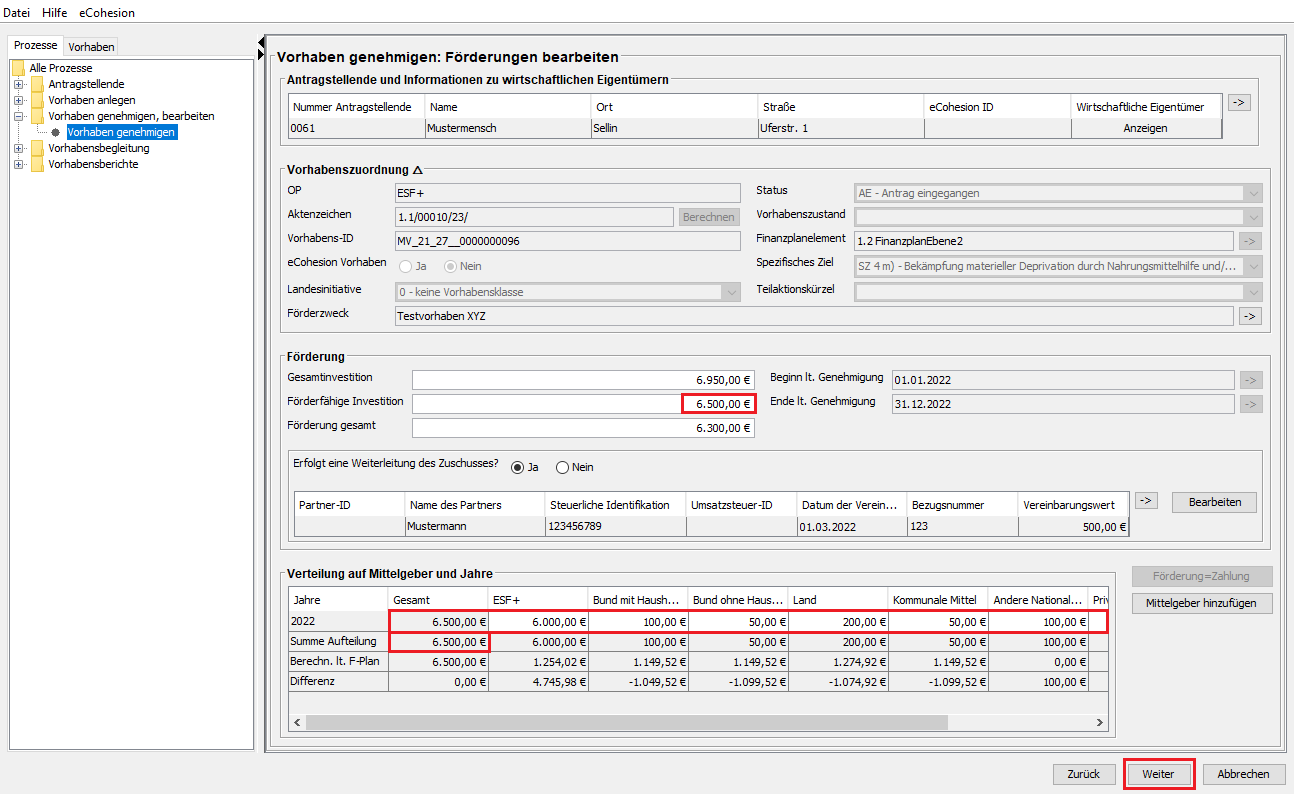Collapse Vorhabenszuordnung section triangle

pos(418,171)
